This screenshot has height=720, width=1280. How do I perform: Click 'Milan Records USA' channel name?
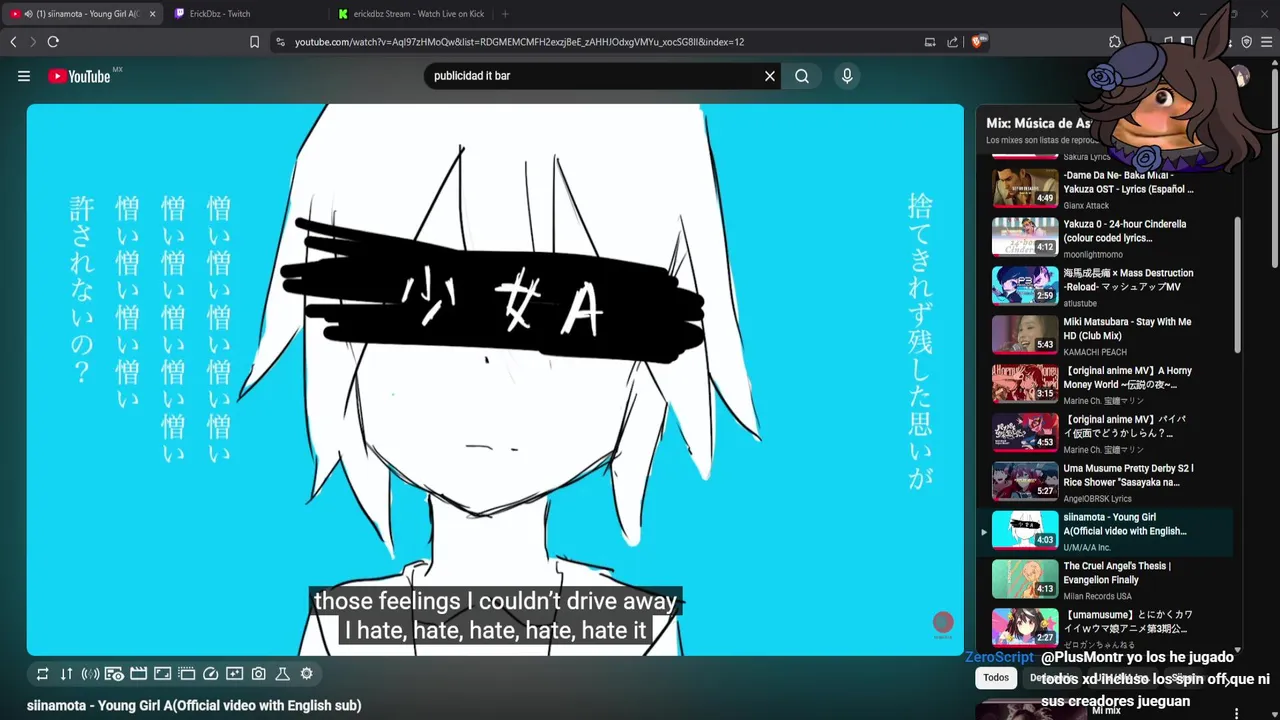coord(1097,596)
